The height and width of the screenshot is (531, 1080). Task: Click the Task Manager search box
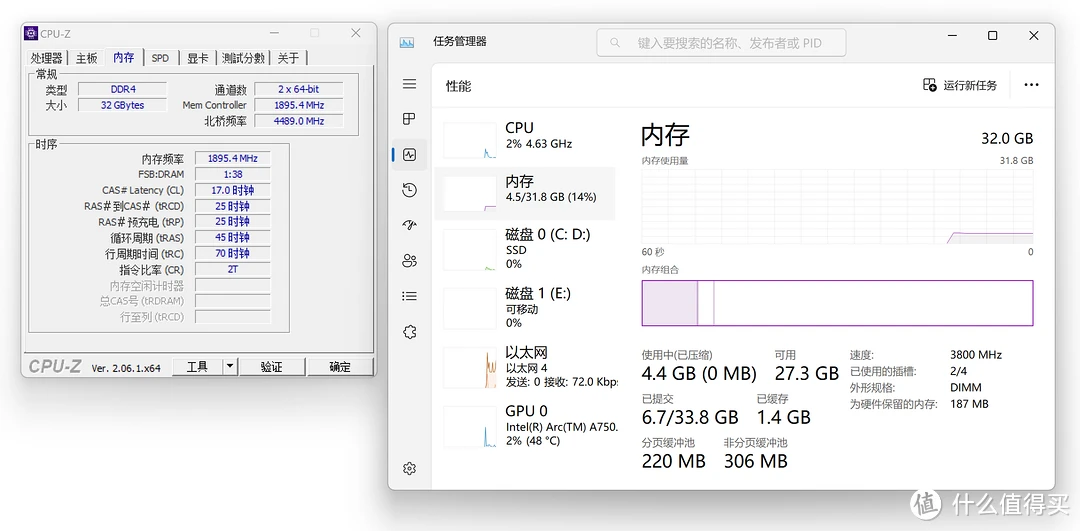point(721,43)
